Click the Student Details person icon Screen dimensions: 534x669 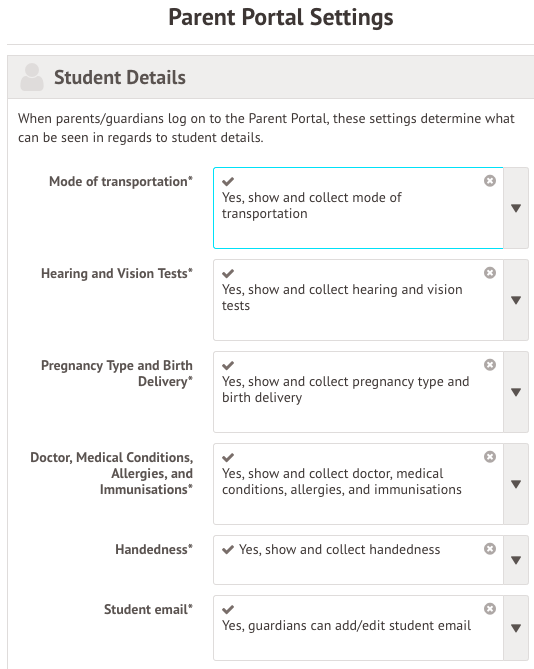click(x=32, y=77)
